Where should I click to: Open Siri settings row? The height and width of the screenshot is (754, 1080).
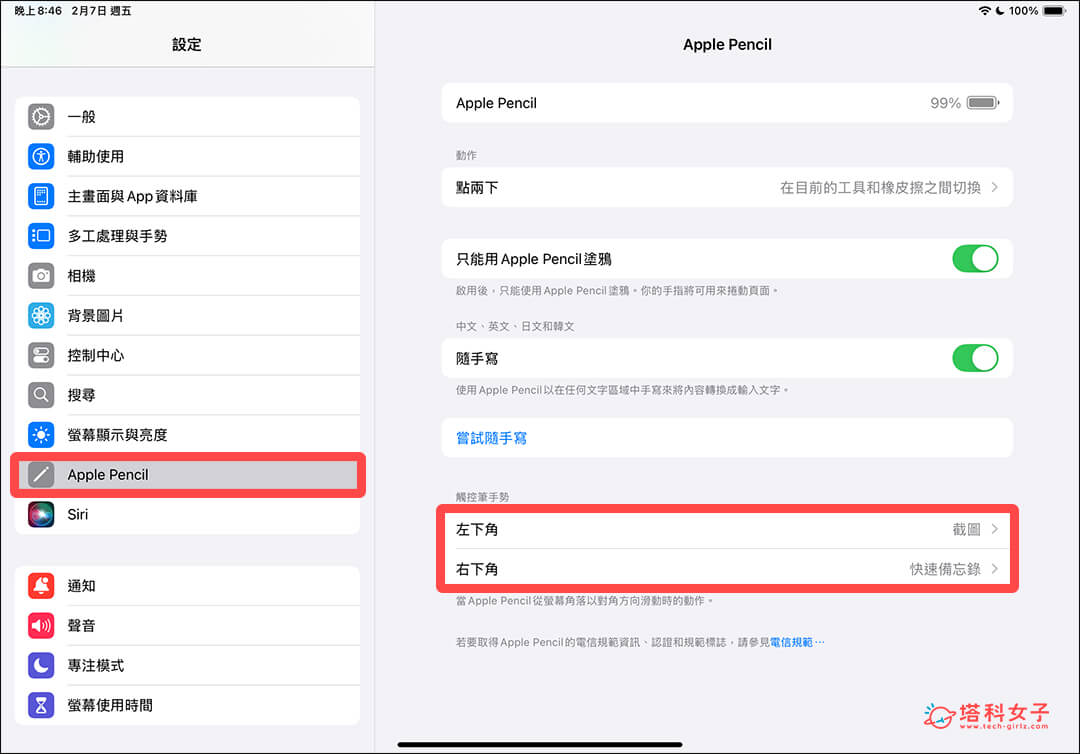(187, 514)
